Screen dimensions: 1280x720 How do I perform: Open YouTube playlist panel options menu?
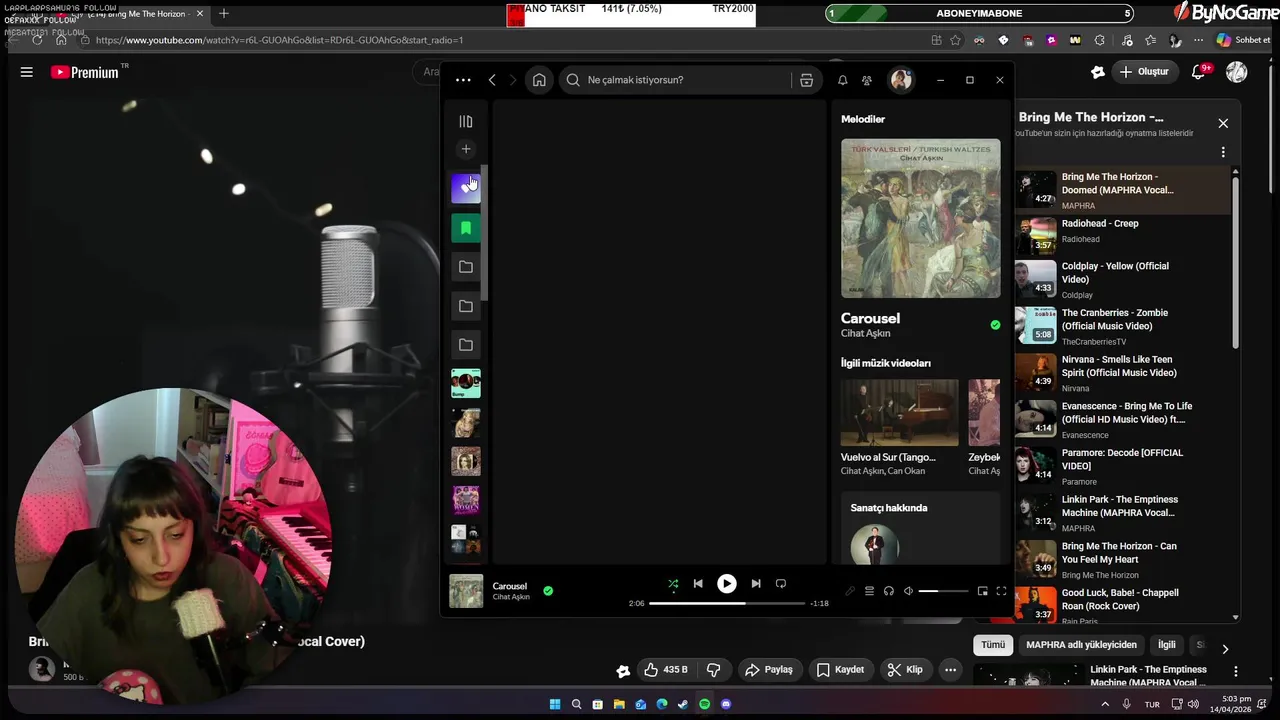click(1223, 152)
